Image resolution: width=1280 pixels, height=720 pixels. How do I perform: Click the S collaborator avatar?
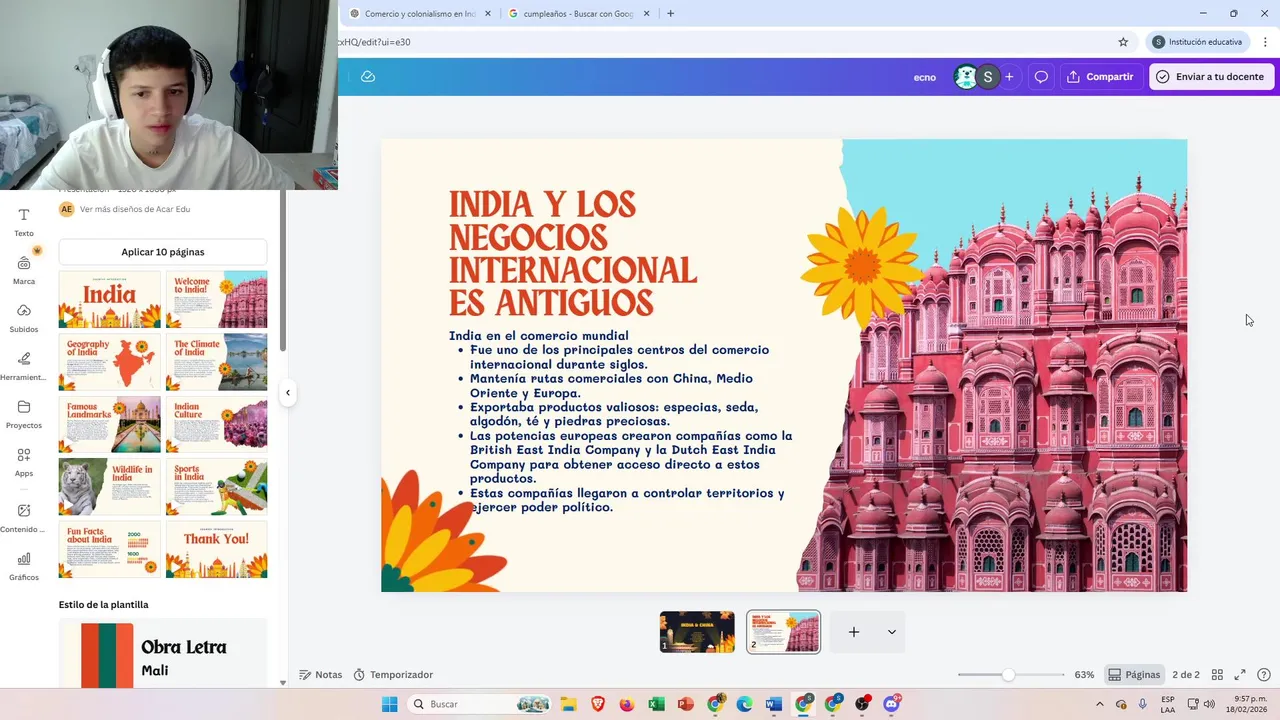988,77
